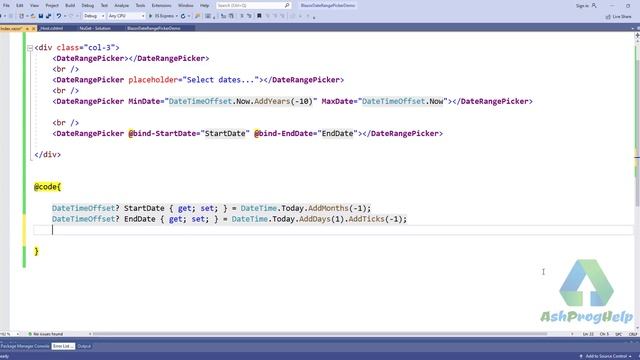Click the line number indicator in the status bar
This screenshot has width=640, height=360.
588,334
